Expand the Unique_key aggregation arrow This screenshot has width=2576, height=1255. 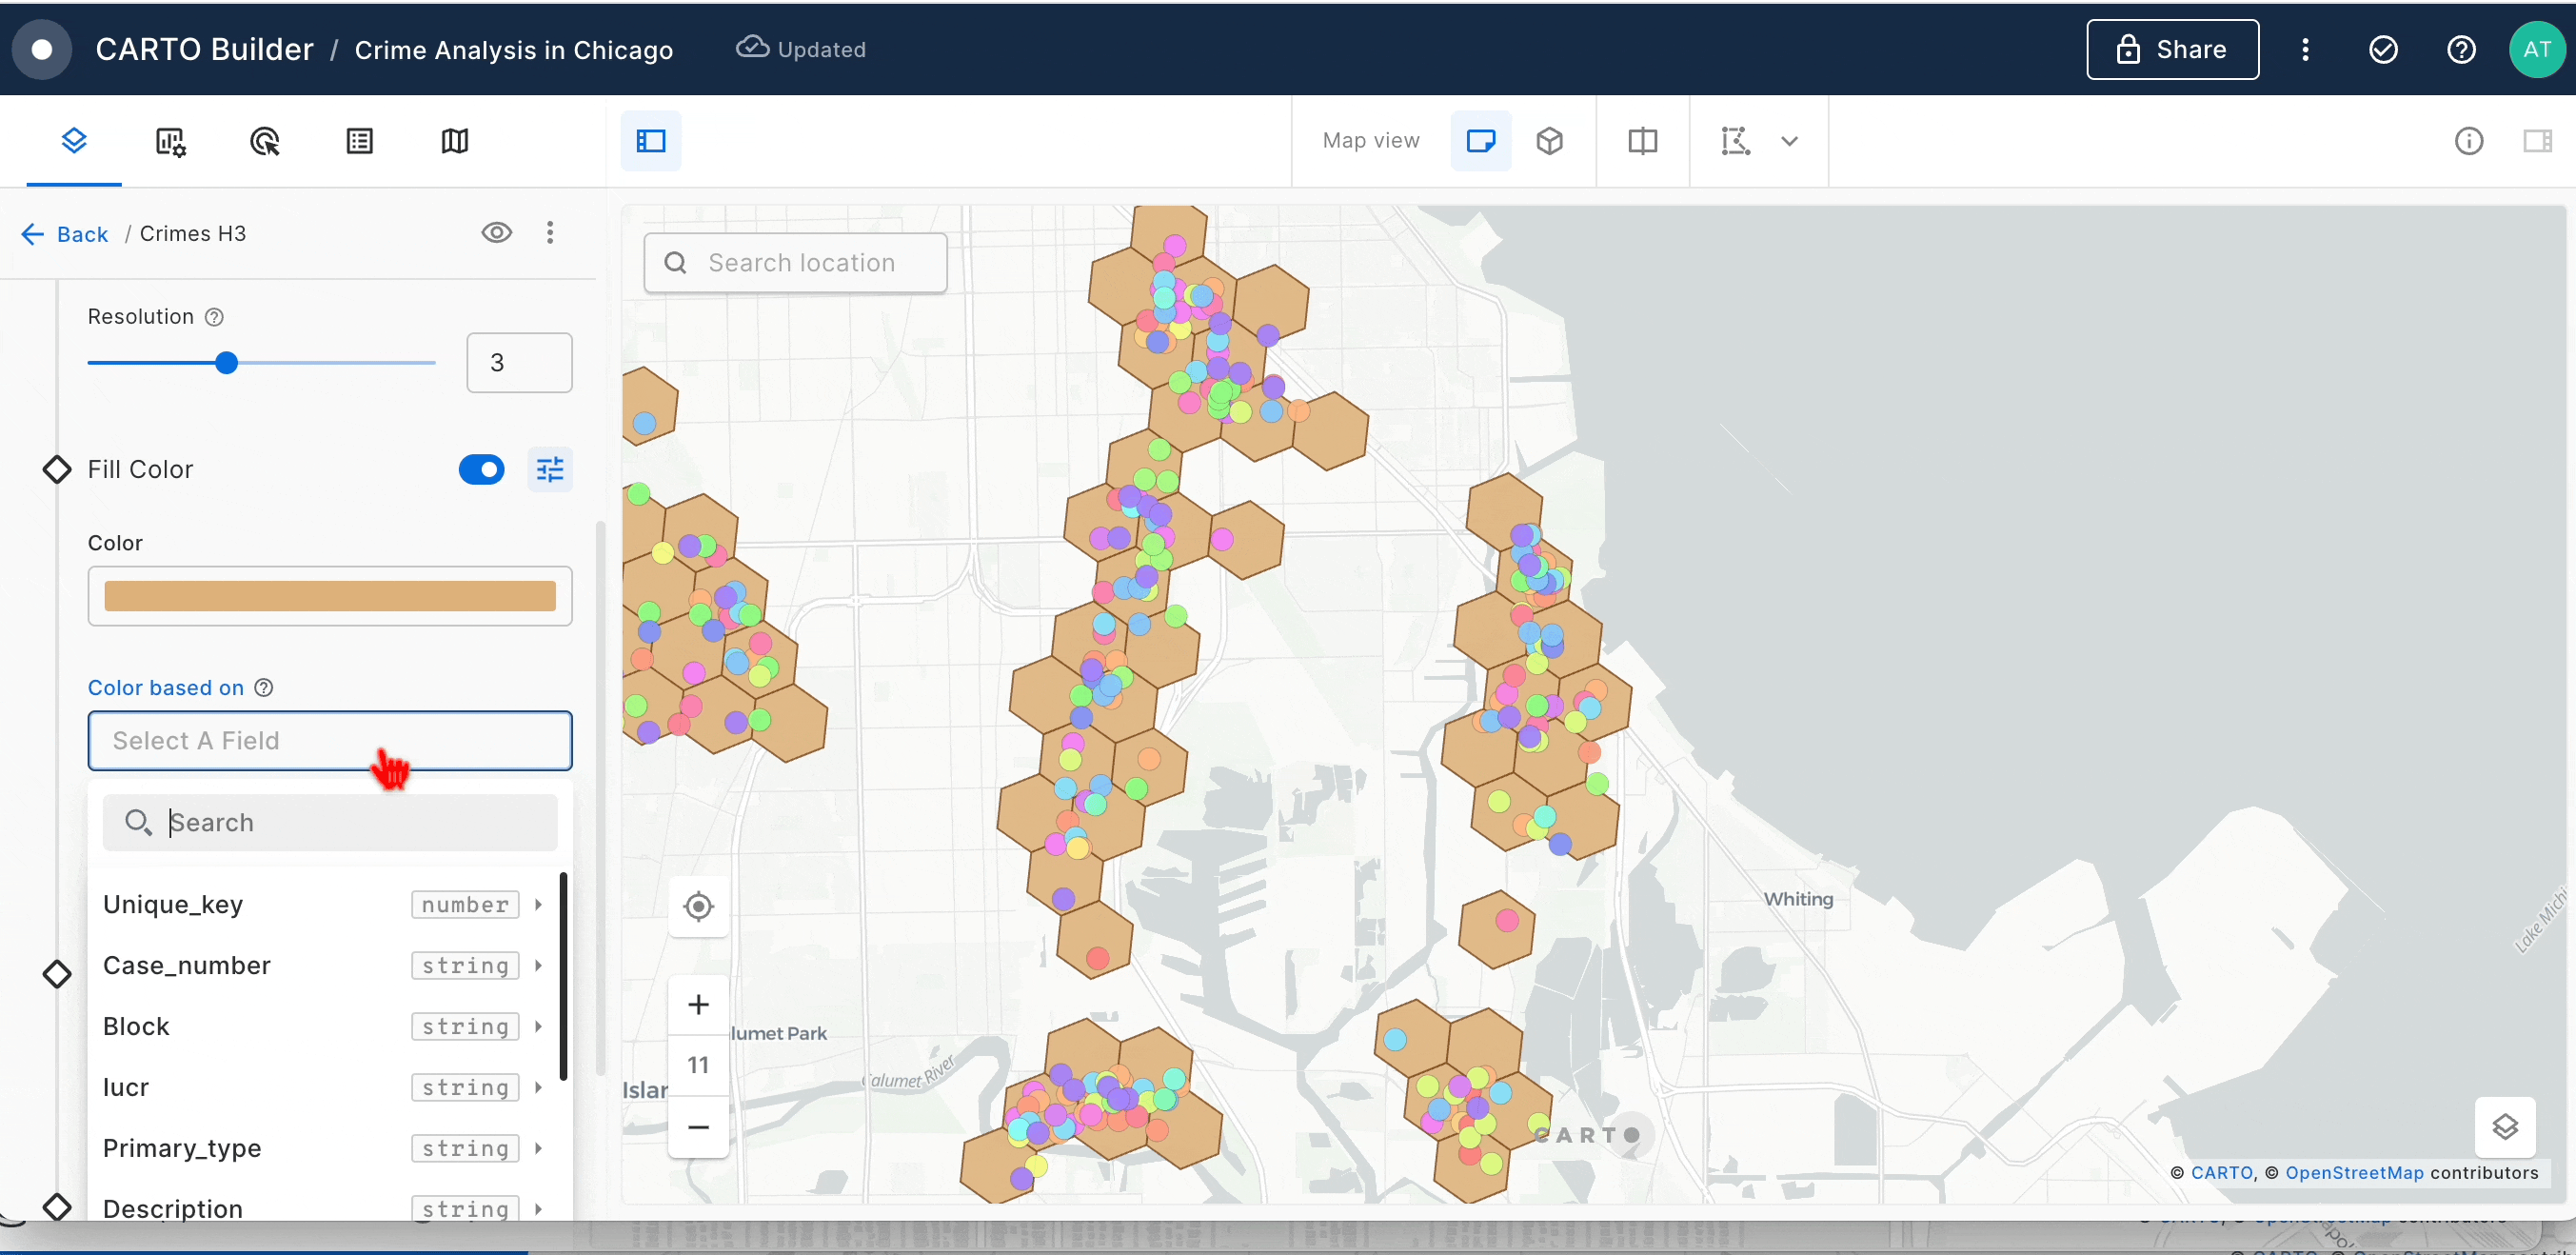pyautogui.click(x=538, y=904)
